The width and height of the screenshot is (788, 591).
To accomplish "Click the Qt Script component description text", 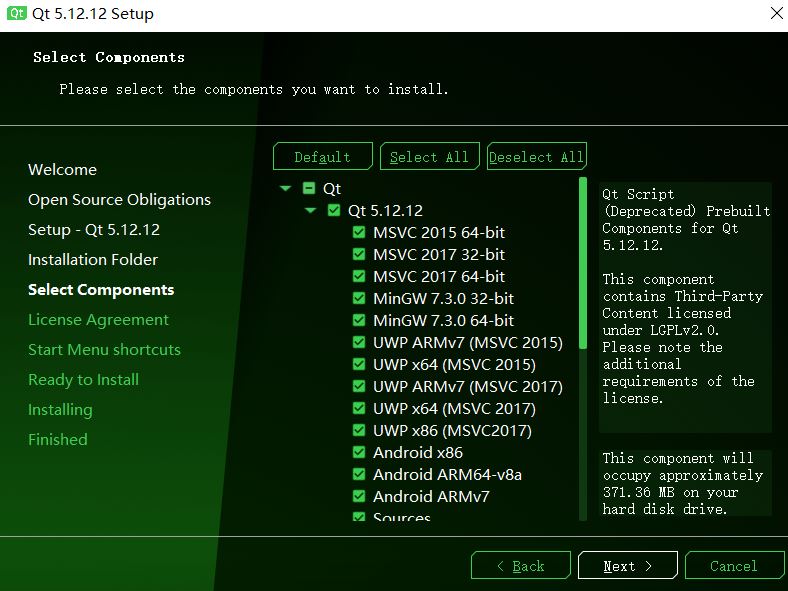I will (685, 296).
